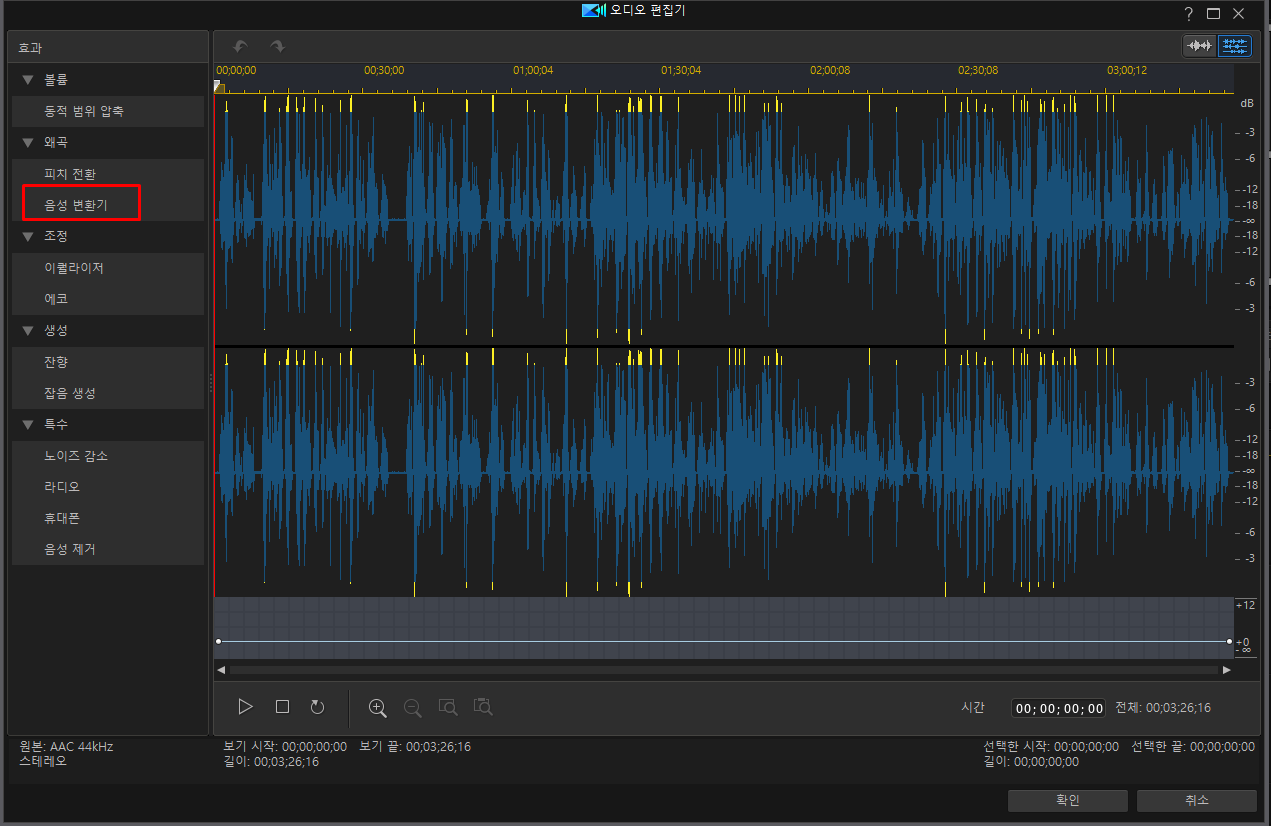Confirm changes with the 확인 button
This screenshot has height=826, width=1271.
coord(1068,800)
